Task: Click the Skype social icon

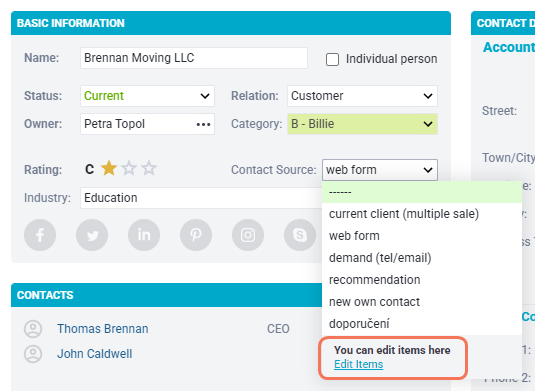Action: point(300,235)
